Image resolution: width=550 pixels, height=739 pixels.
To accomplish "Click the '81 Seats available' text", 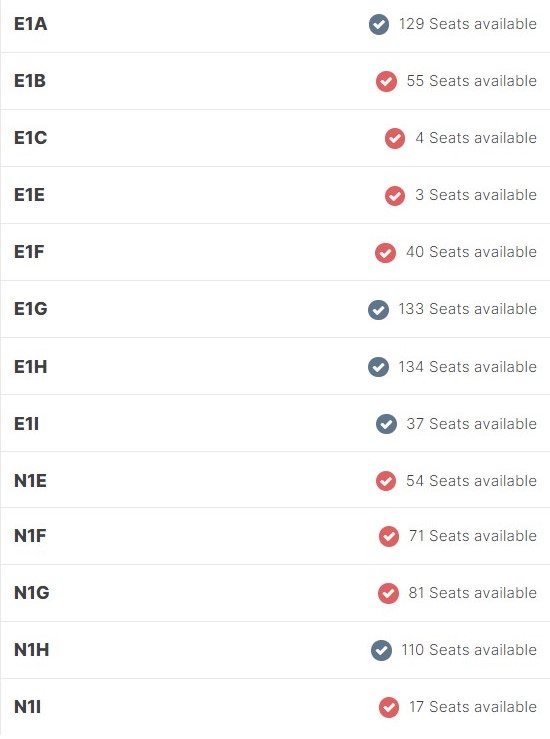I will tap(472, 592).
